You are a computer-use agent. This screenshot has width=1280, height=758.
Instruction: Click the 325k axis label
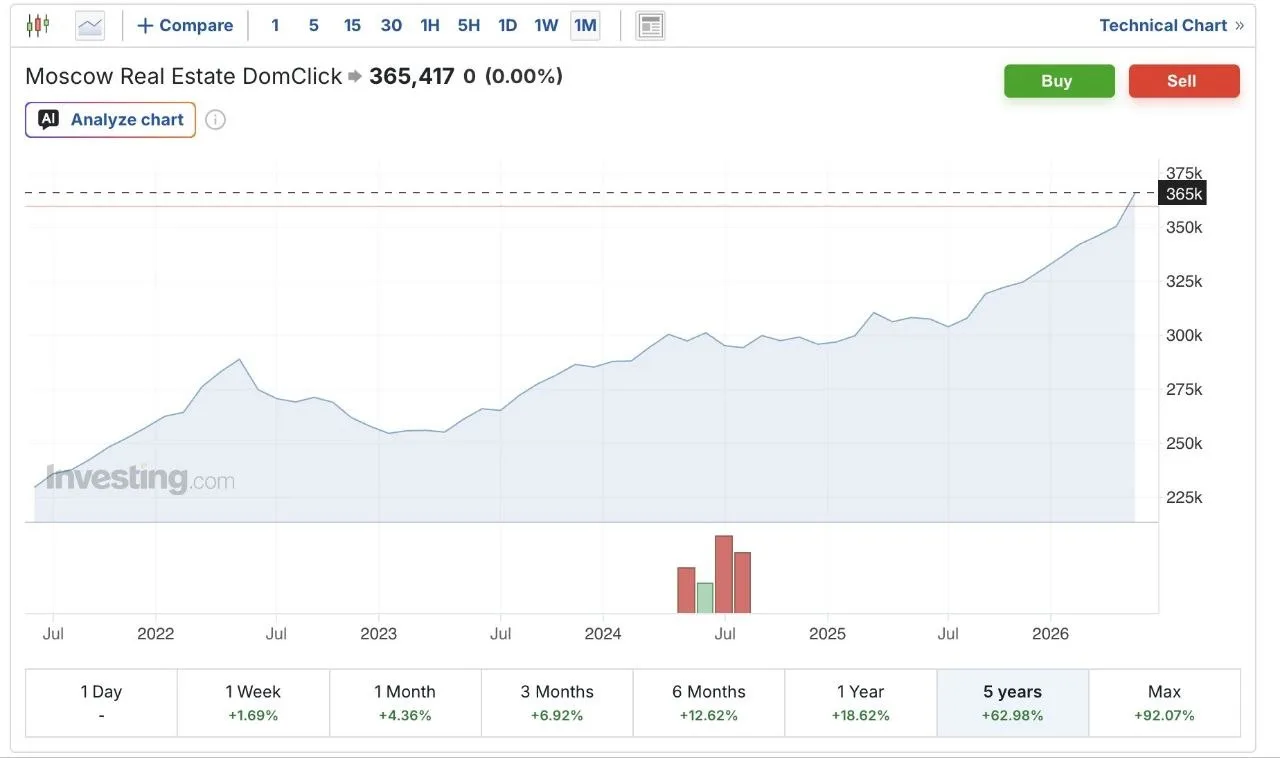click(x=1184, y=281)
